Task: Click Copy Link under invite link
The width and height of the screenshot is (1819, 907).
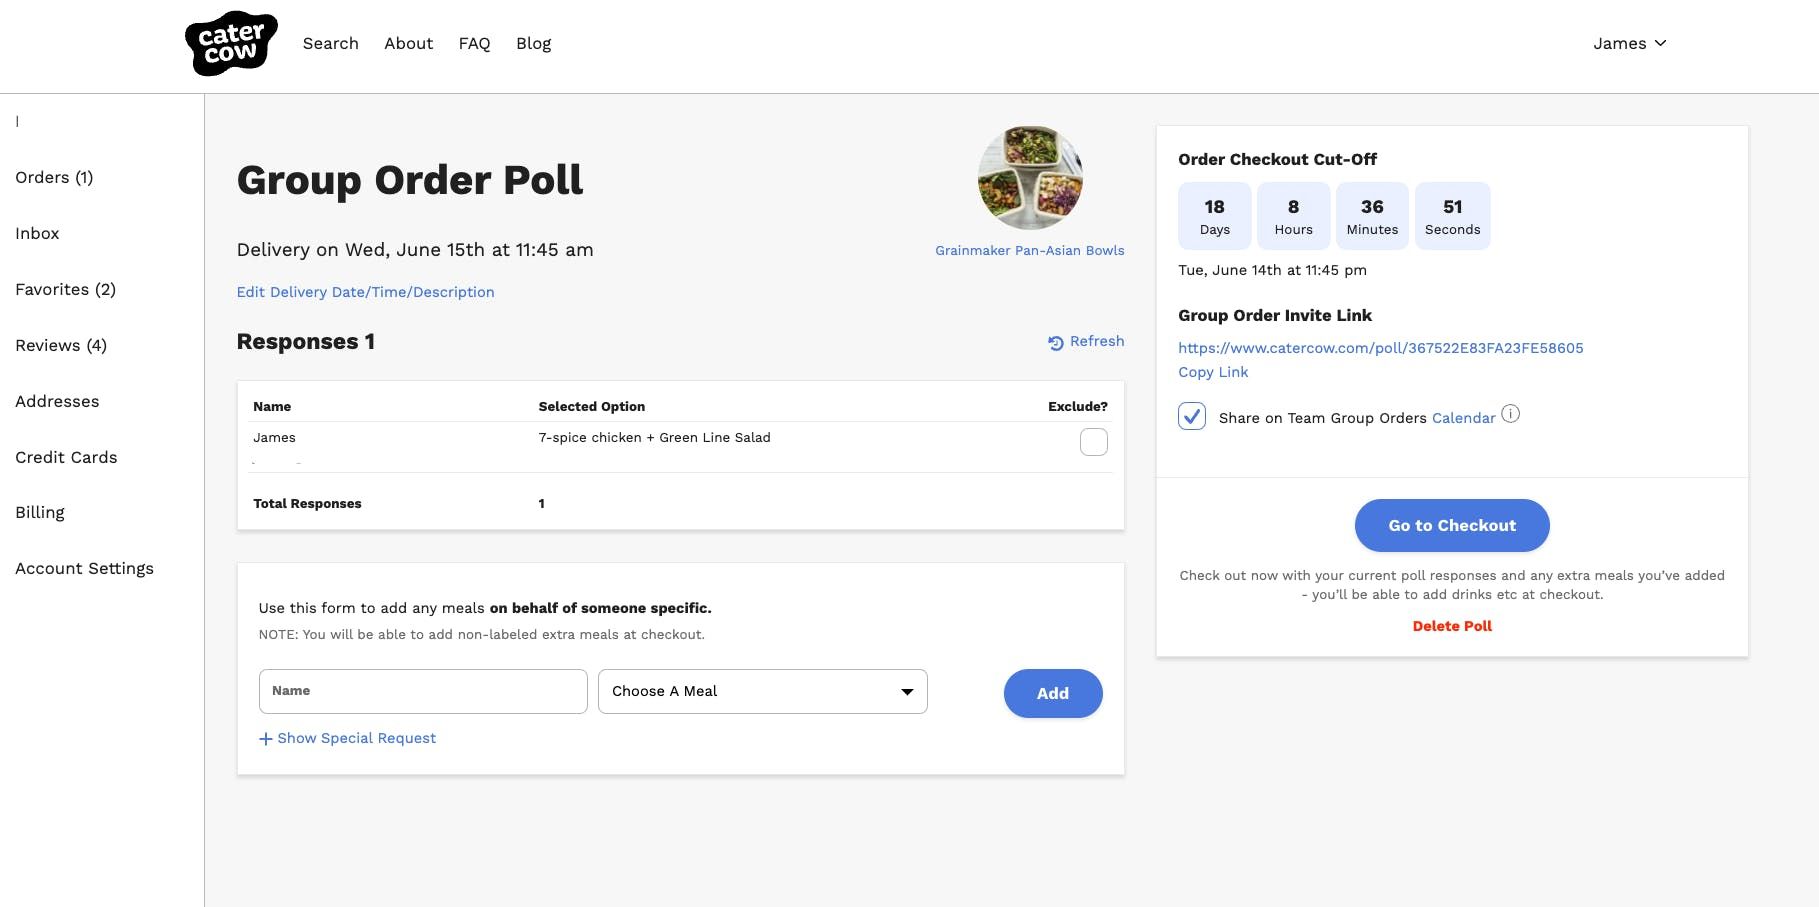Action: click(x=1212, y=373)
